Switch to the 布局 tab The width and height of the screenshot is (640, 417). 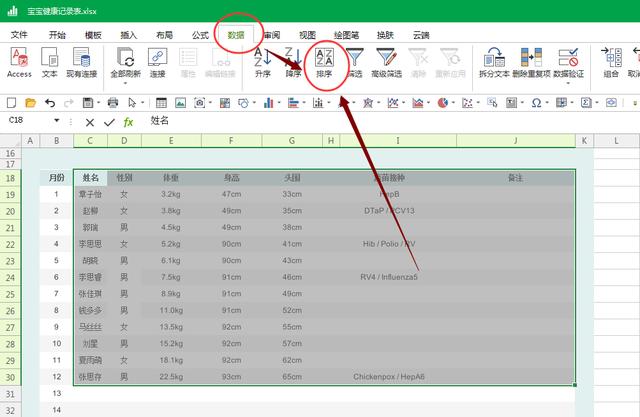(x=164, y=35)
